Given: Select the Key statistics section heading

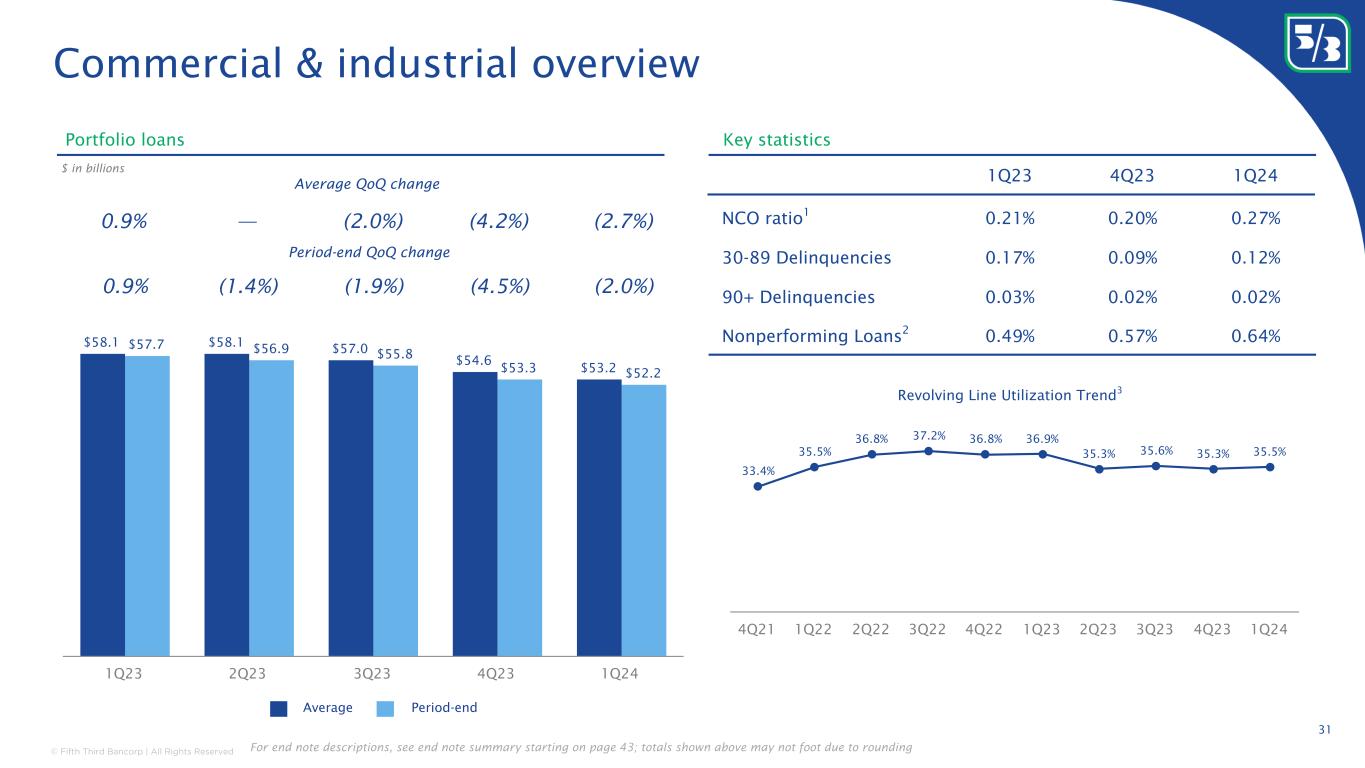Looking at the screenshot, I should pyautogui.click(x=776, y=140).
